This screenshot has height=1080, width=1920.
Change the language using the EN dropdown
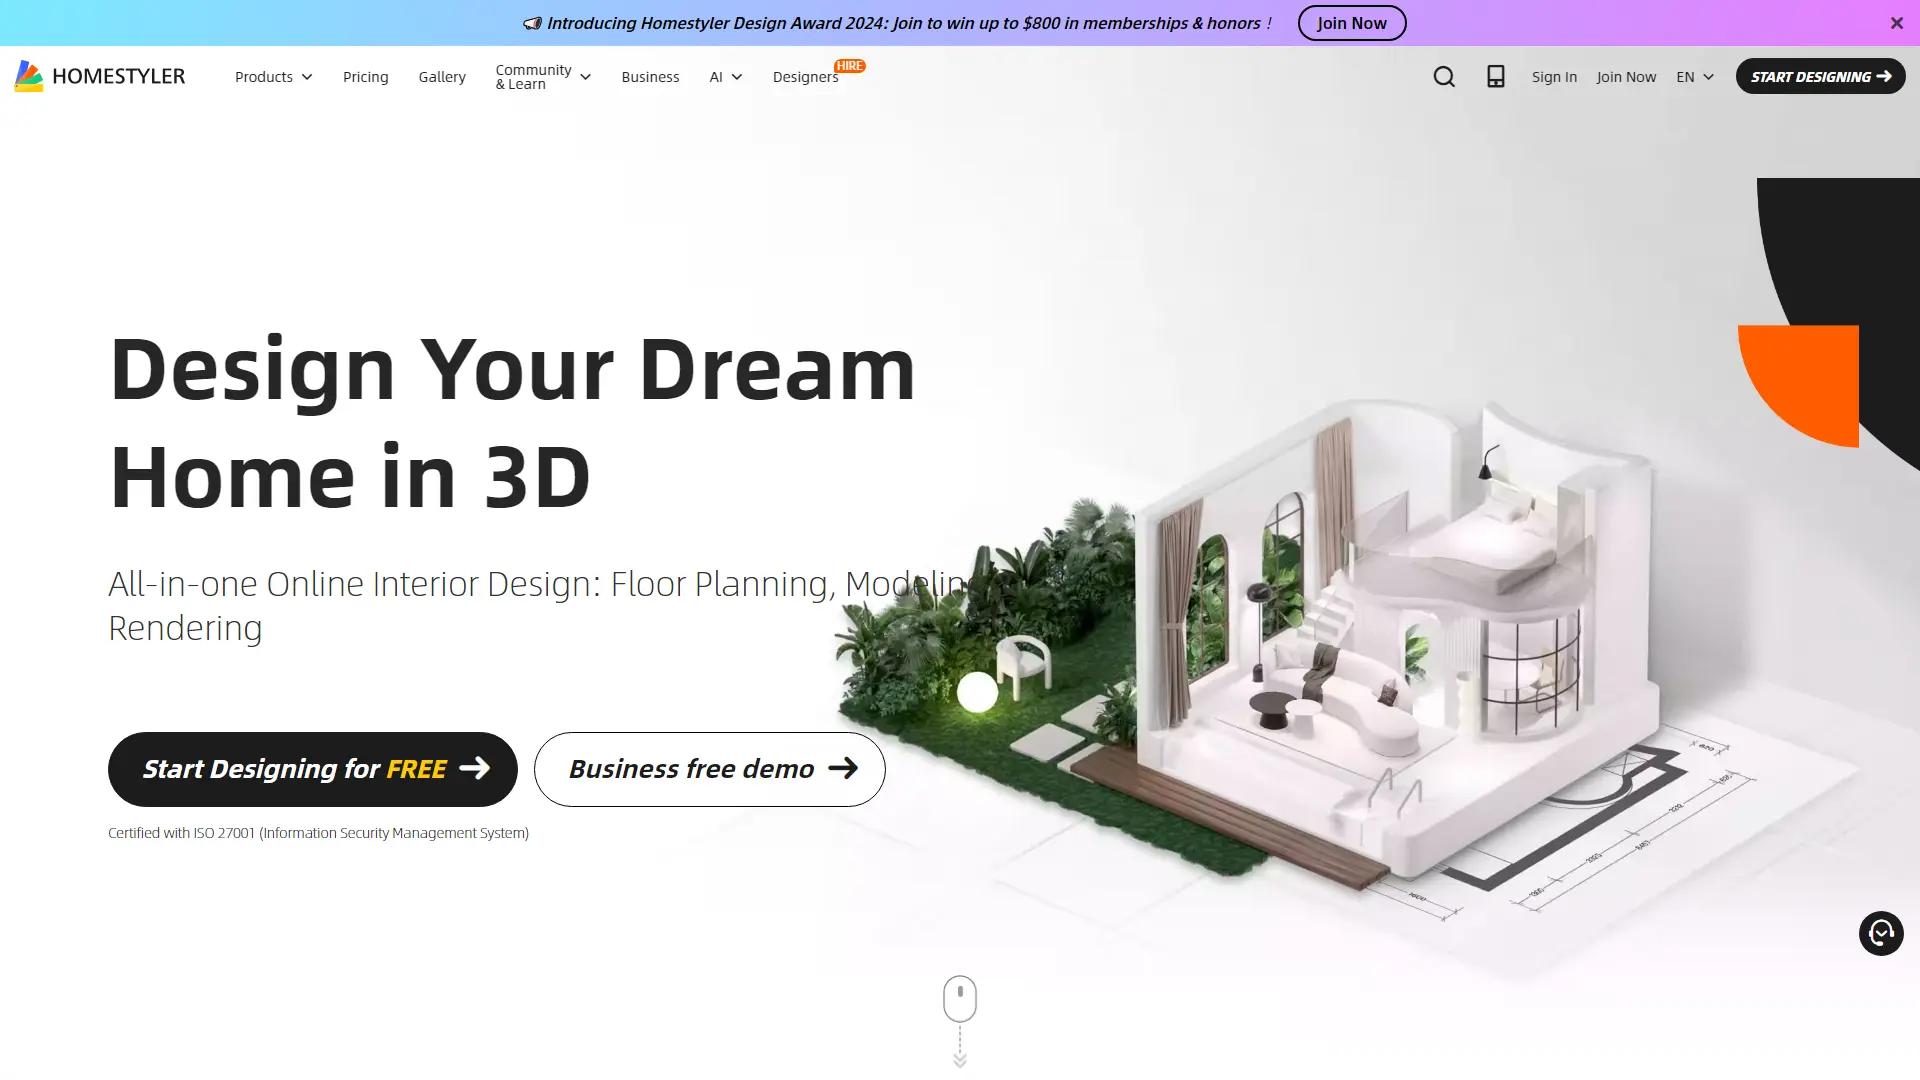click(x=1693, y=76)
